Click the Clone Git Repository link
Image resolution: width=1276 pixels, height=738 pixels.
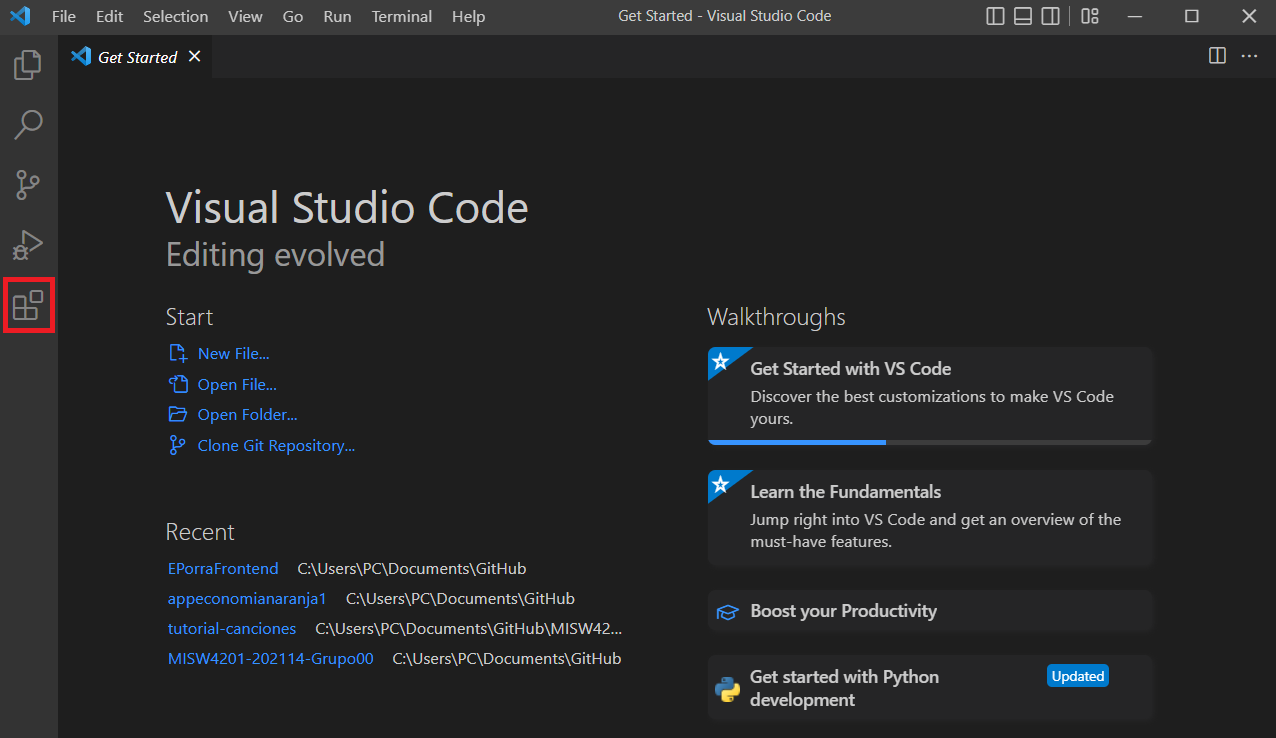pyautogui.click(x=276, y=446)
